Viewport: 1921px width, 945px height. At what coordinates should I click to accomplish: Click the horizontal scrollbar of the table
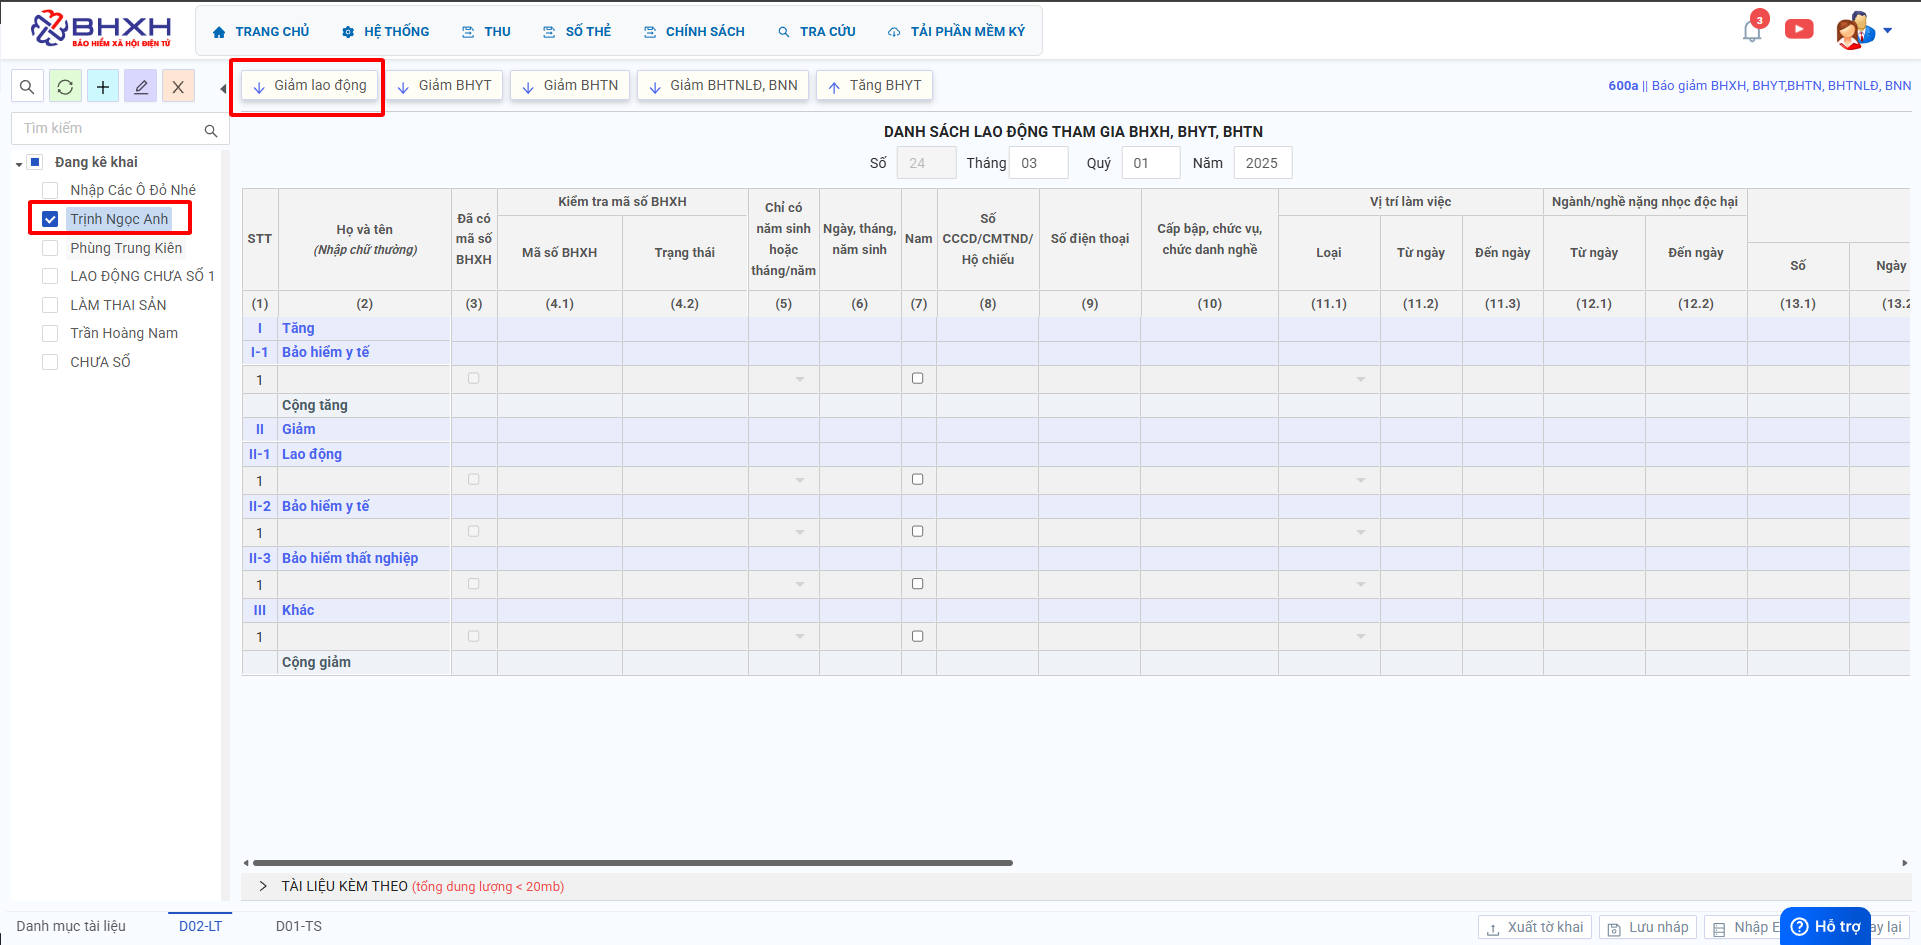click(633, 862)
